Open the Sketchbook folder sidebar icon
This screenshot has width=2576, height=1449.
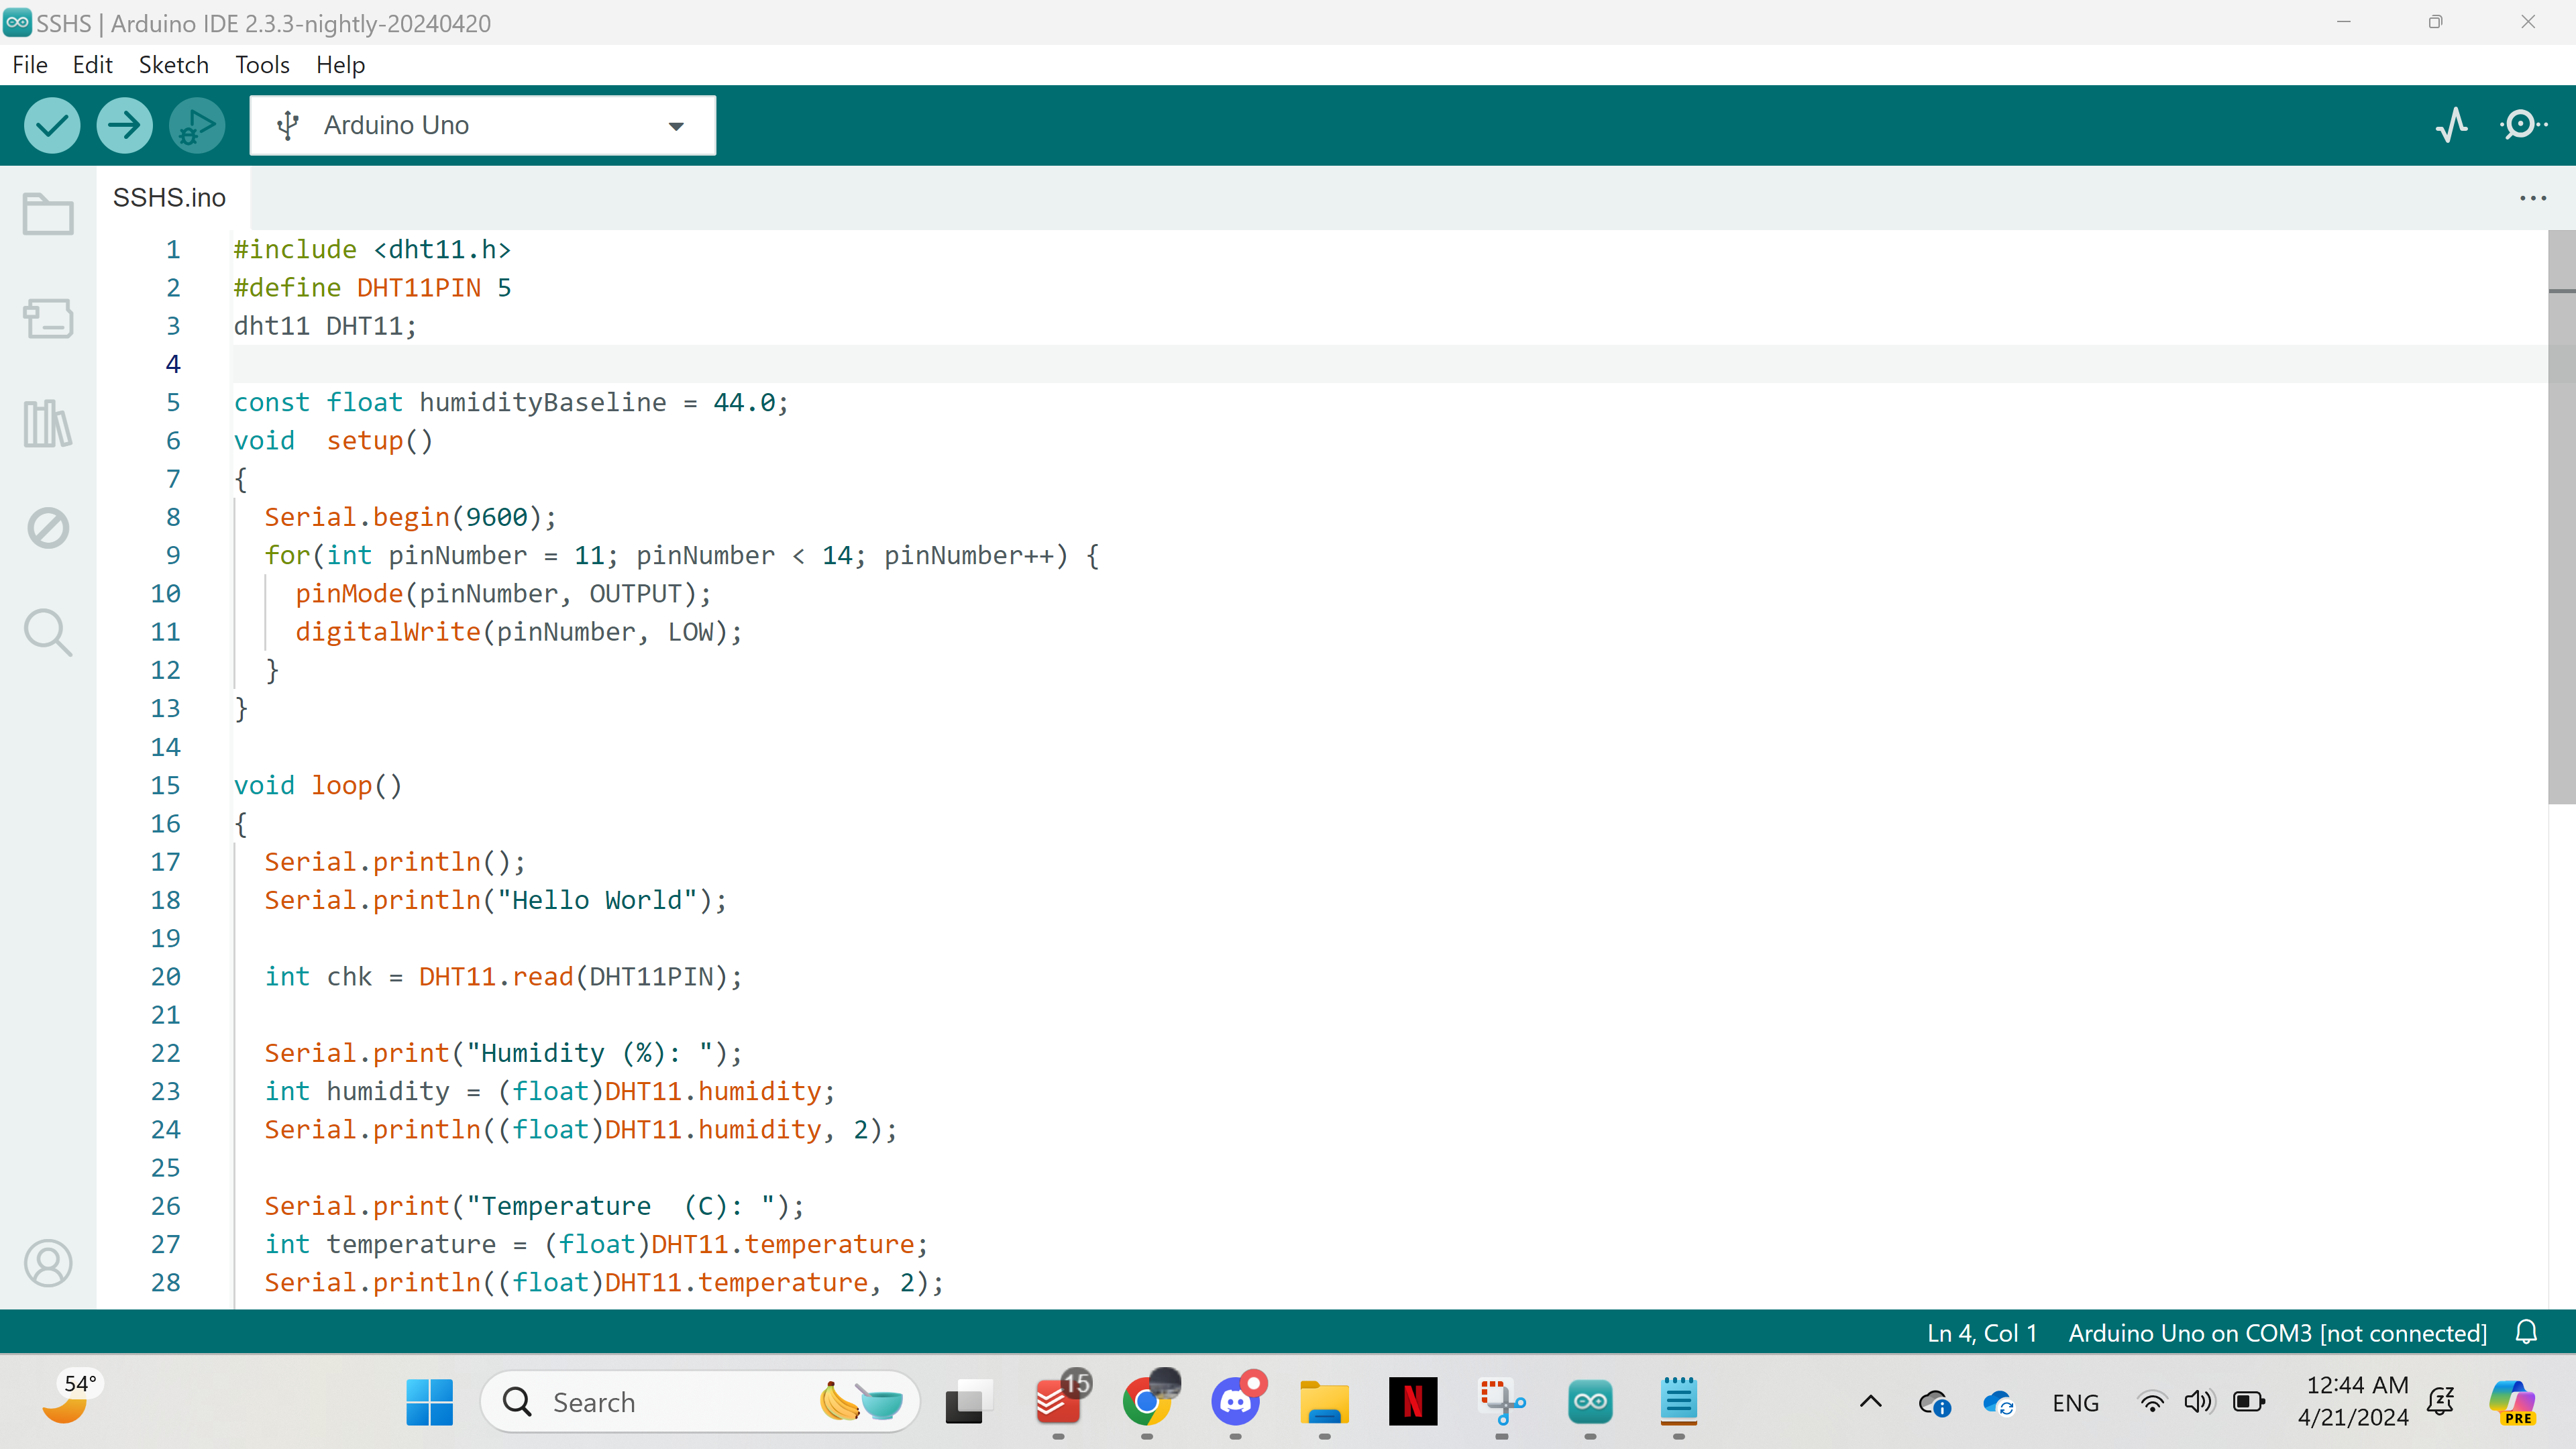click(48, 213)
